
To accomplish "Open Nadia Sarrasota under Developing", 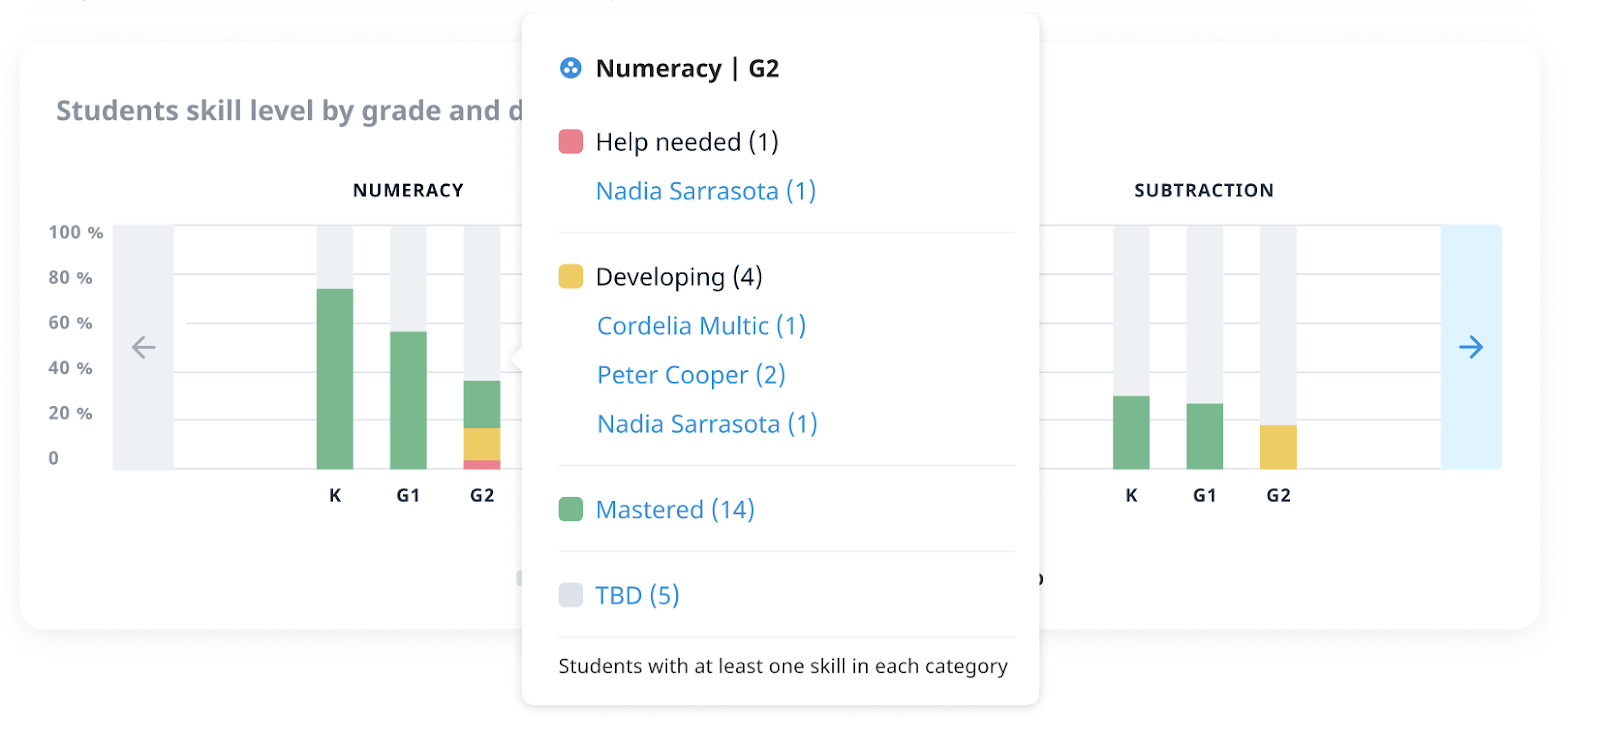I will click(x=707, y=424).
